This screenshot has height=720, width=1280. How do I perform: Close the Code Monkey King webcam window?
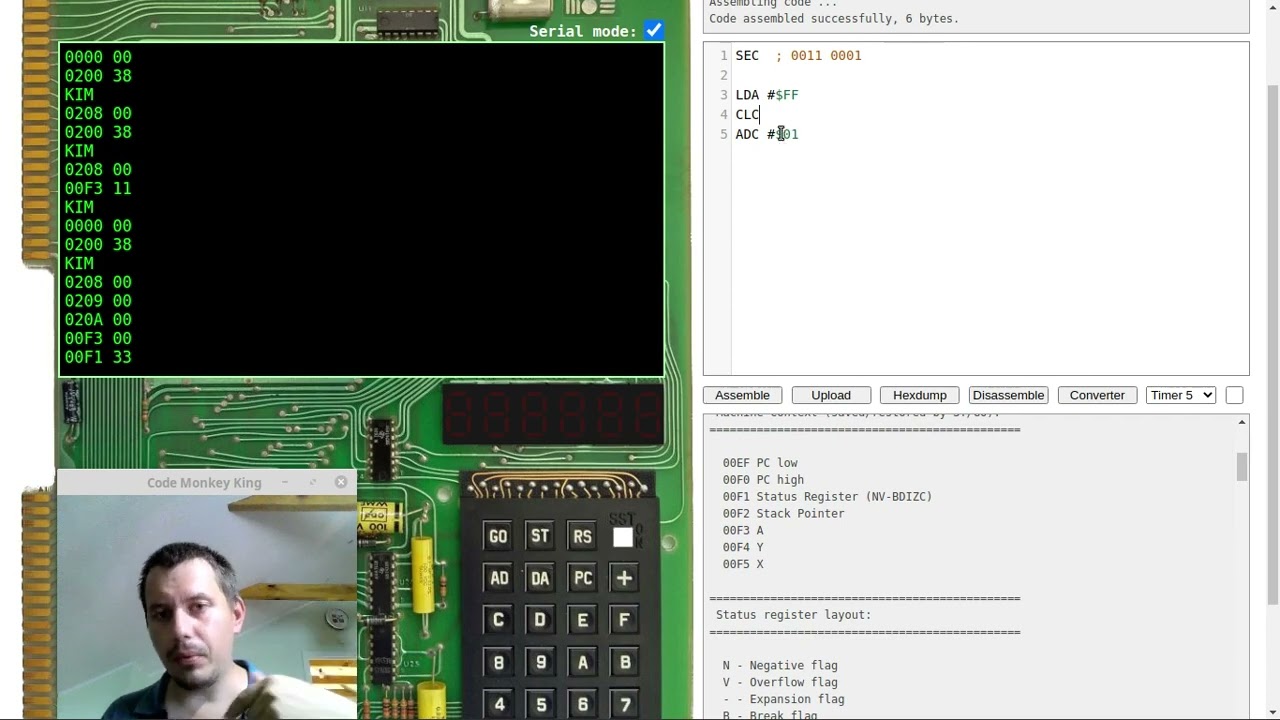pyautogui.click(x=341, y=482)
